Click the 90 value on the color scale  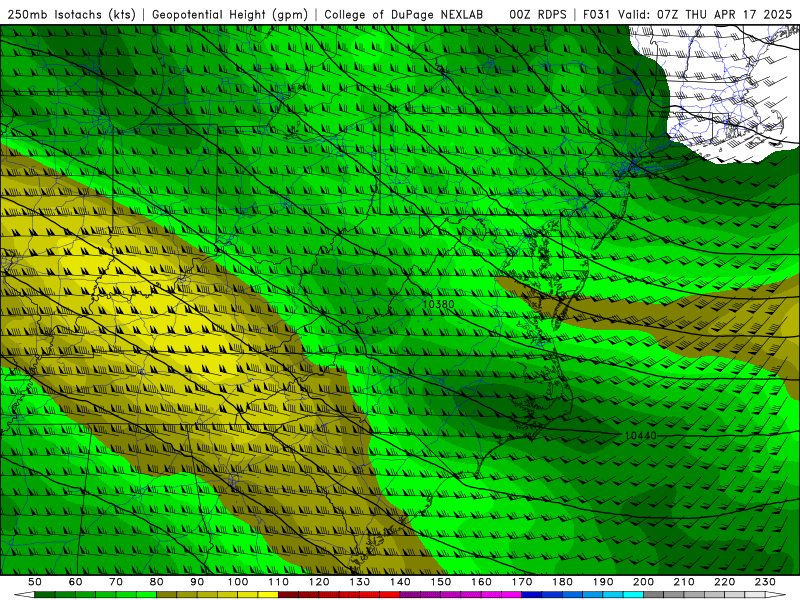197,582
